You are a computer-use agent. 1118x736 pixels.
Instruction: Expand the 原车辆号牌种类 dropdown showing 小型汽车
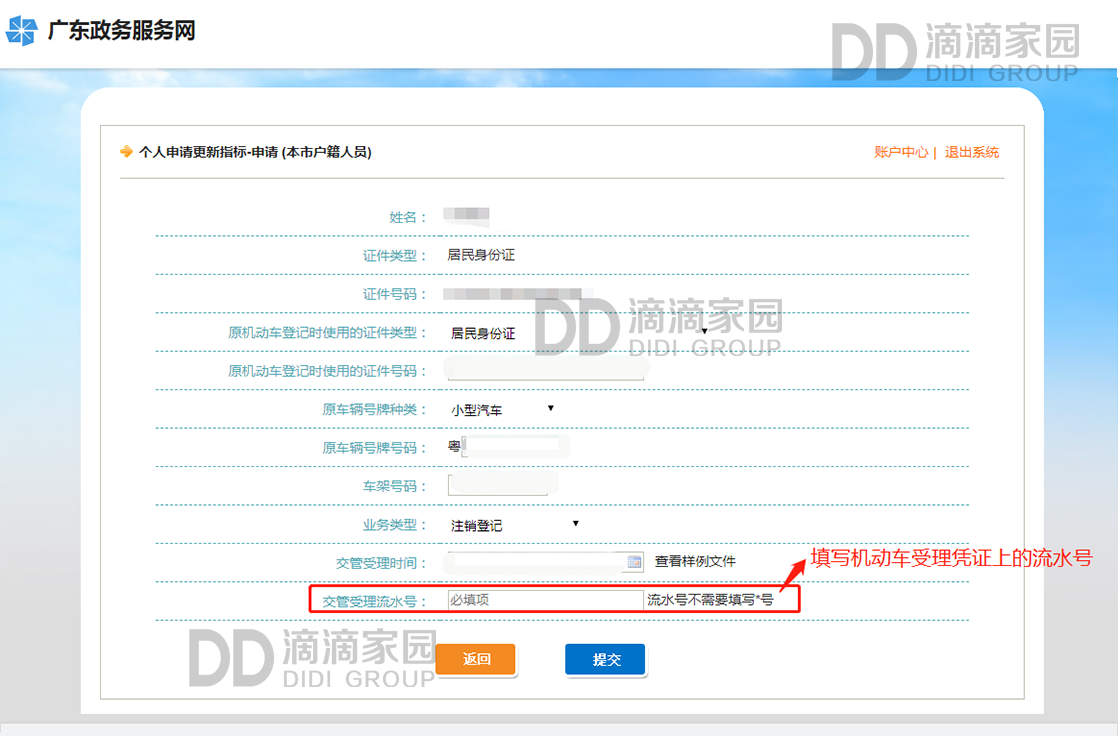click(x=502, y=409)
